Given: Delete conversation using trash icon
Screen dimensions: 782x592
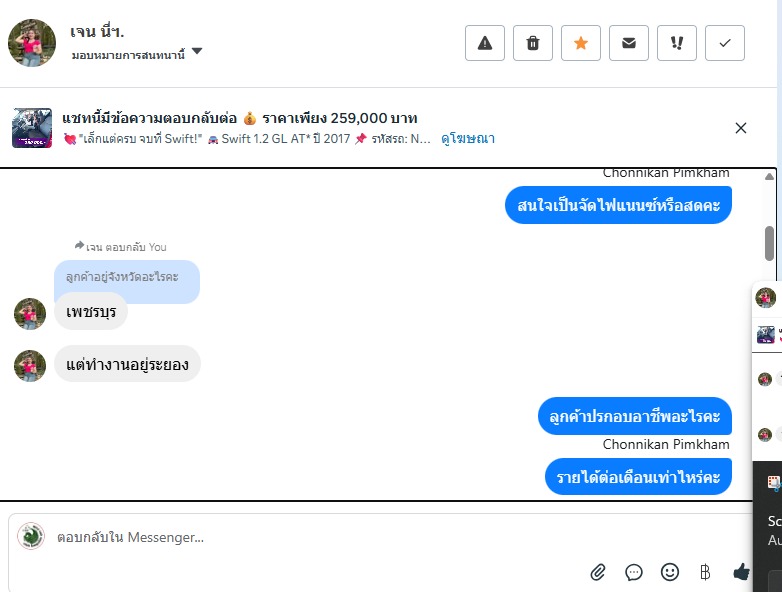Looking at the screenshot, I should 533,43.
